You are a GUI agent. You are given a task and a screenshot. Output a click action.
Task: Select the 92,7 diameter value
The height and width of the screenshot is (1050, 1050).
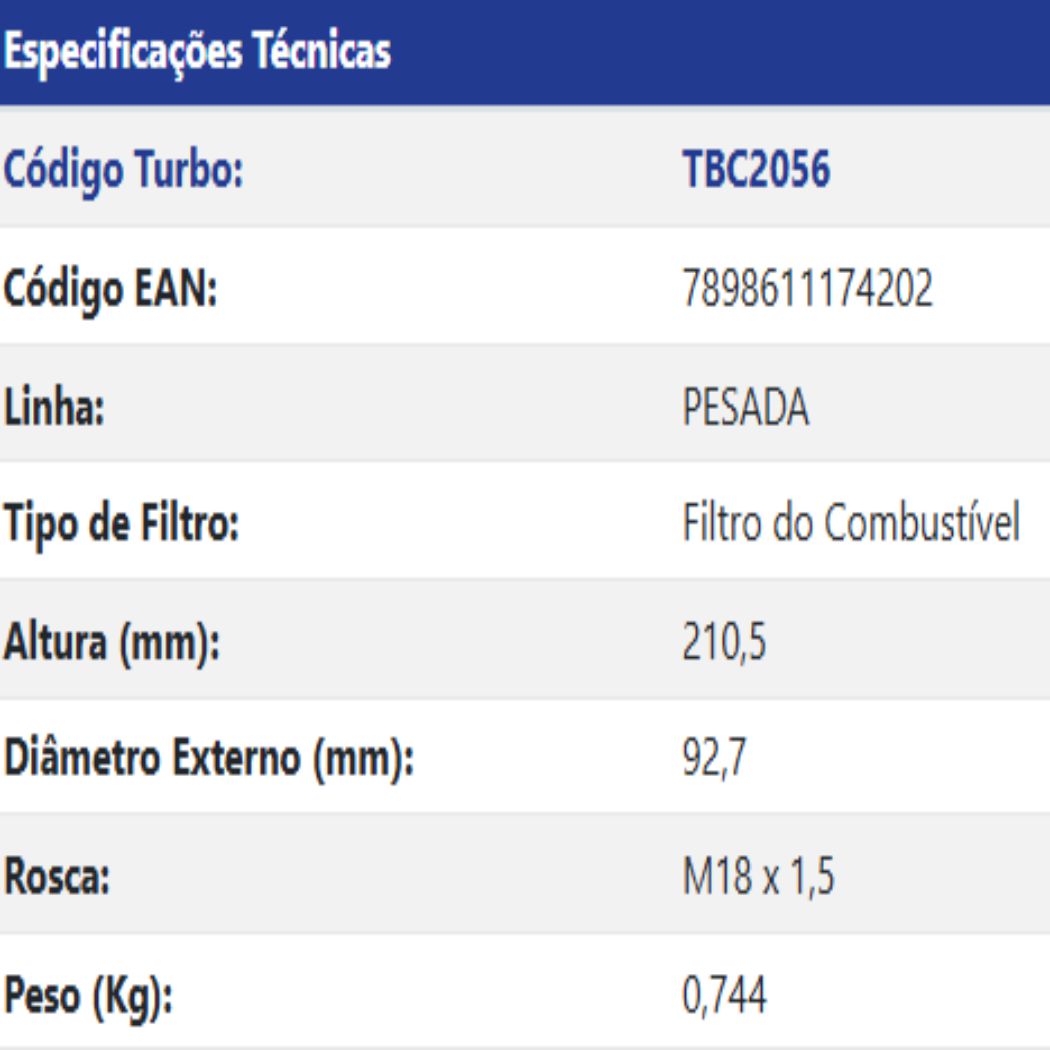714,761
